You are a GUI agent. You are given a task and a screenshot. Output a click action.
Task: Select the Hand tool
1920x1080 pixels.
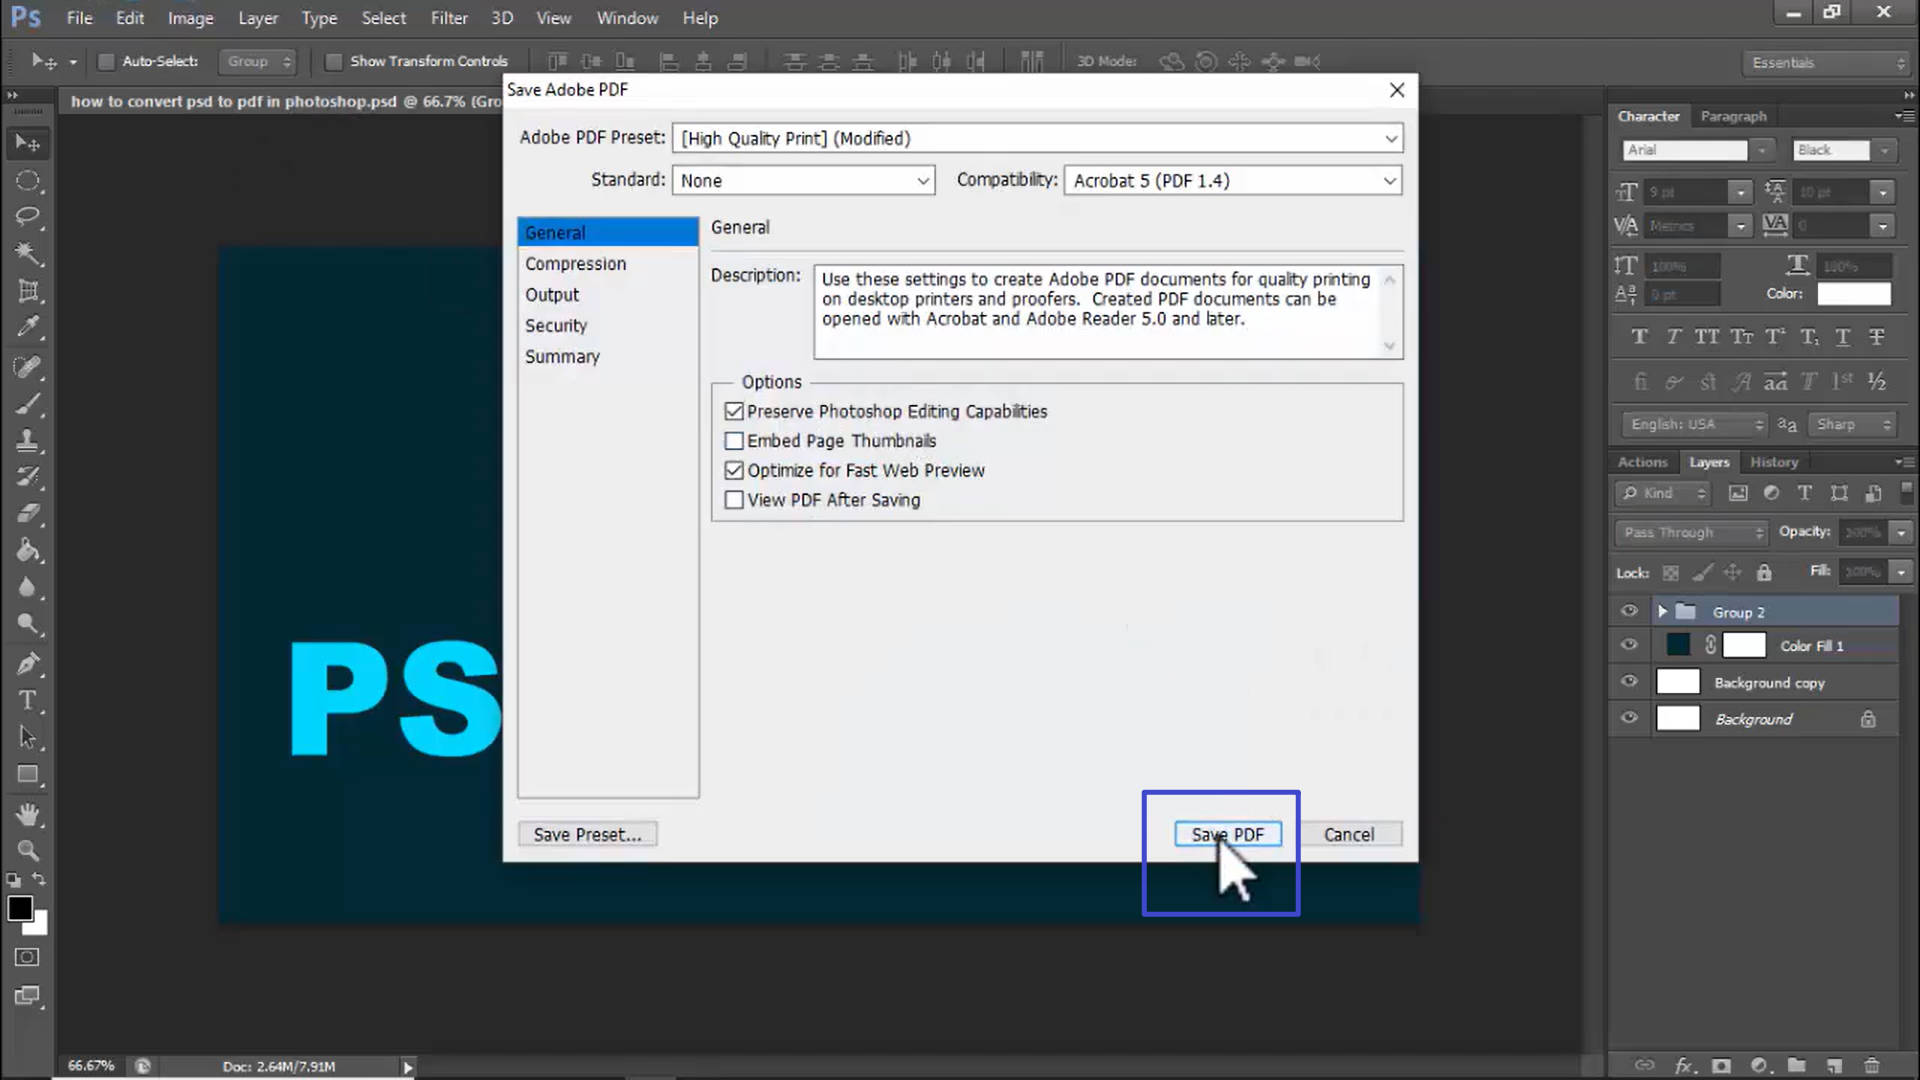[x=28, y=814]
